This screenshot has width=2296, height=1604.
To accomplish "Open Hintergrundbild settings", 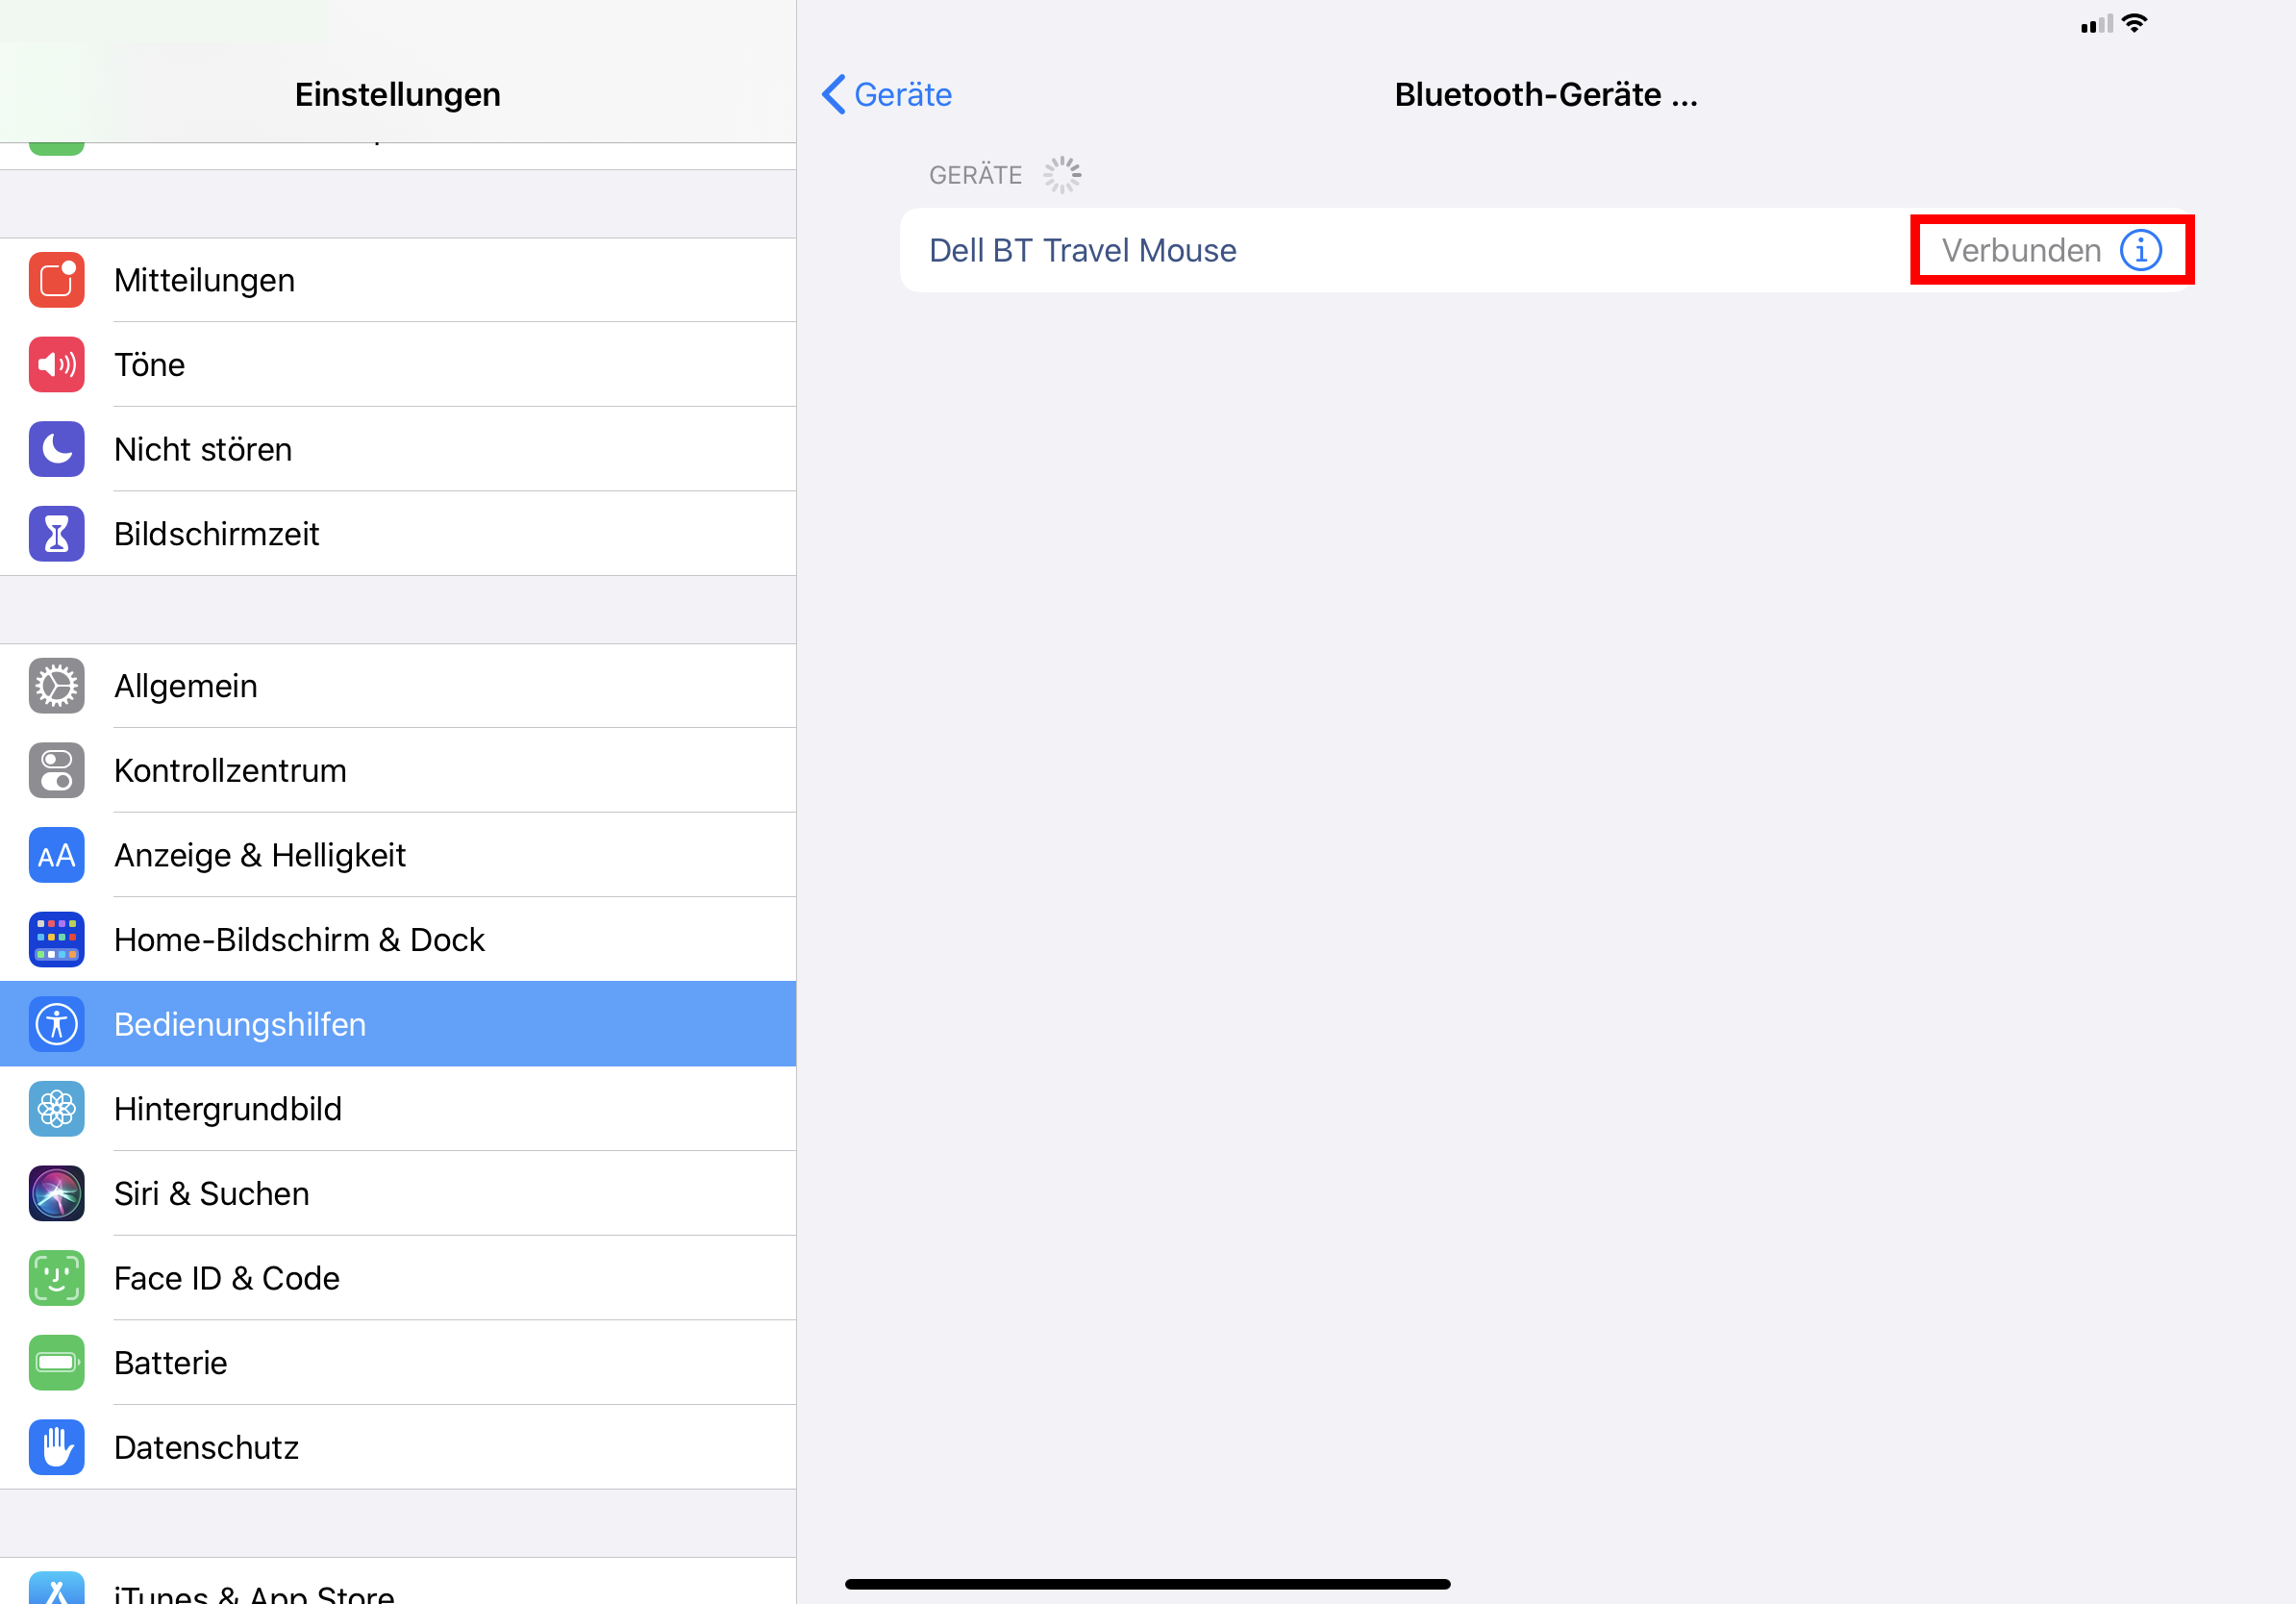I will (228, 1109).
